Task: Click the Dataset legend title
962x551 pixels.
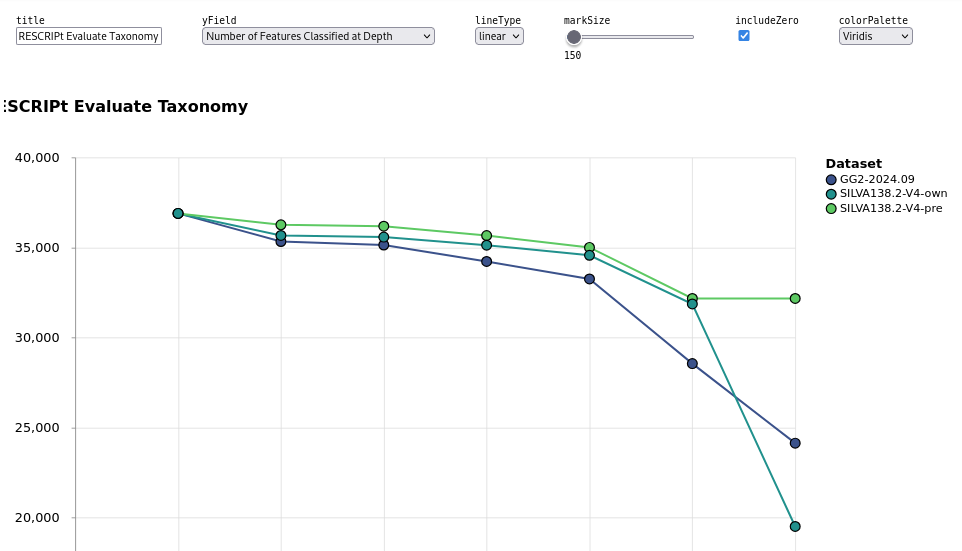Action: (x=853, y=164)
